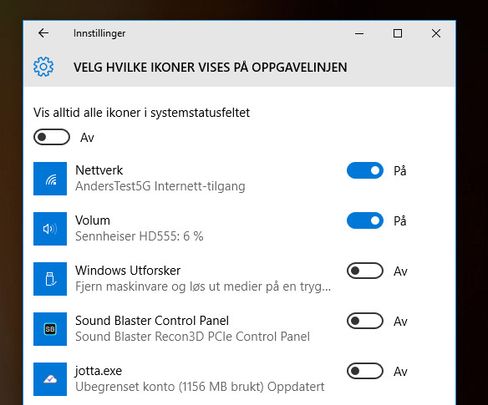
Task: Click the Innstillinger window title
Action: click(99, 33)
